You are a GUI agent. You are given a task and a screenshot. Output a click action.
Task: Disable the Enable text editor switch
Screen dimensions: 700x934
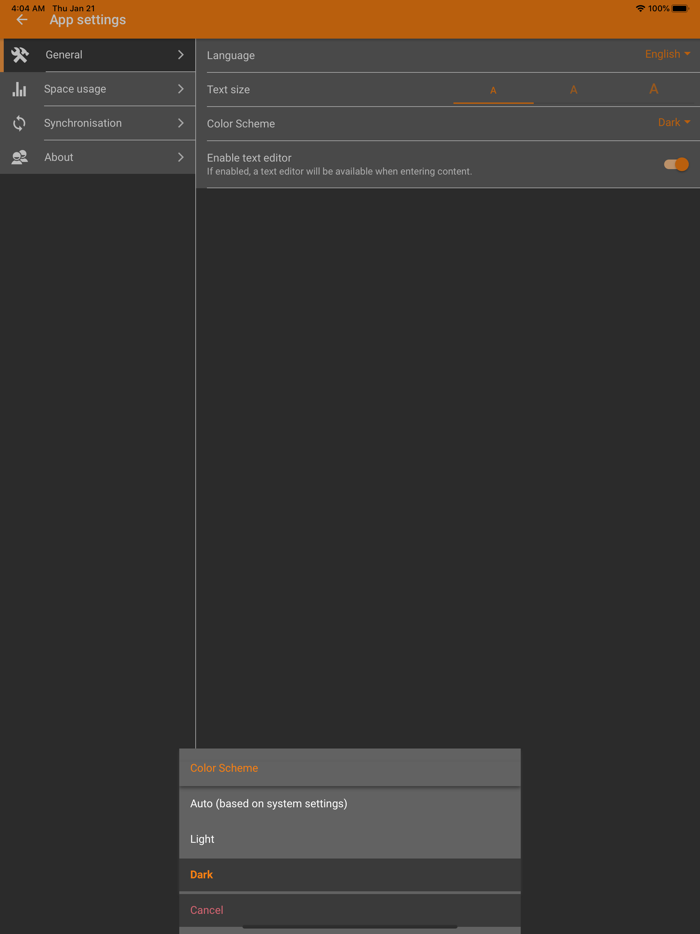pos(676,164)
